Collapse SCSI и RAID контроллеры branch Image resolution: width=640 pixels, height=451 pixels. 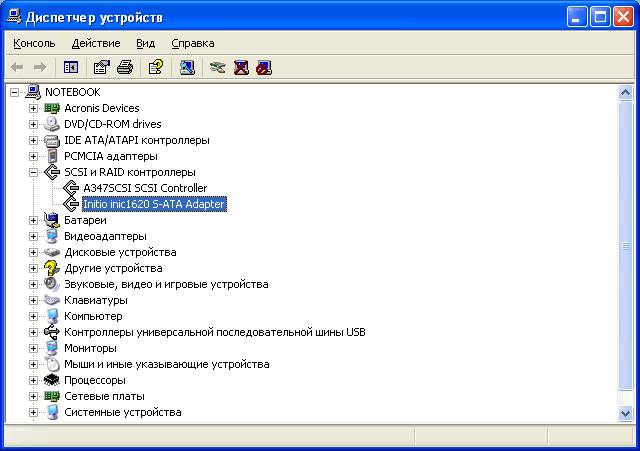[33, 172]
